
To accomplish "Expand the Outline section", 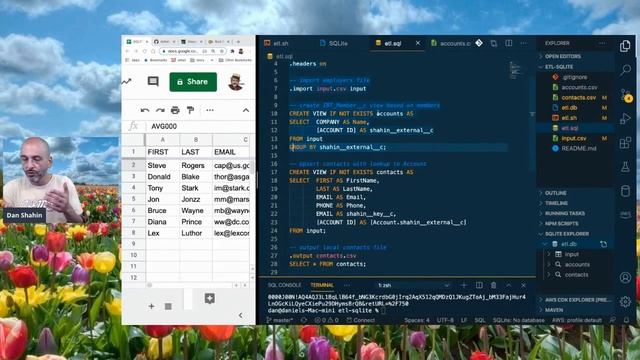I will pos(556,193).
